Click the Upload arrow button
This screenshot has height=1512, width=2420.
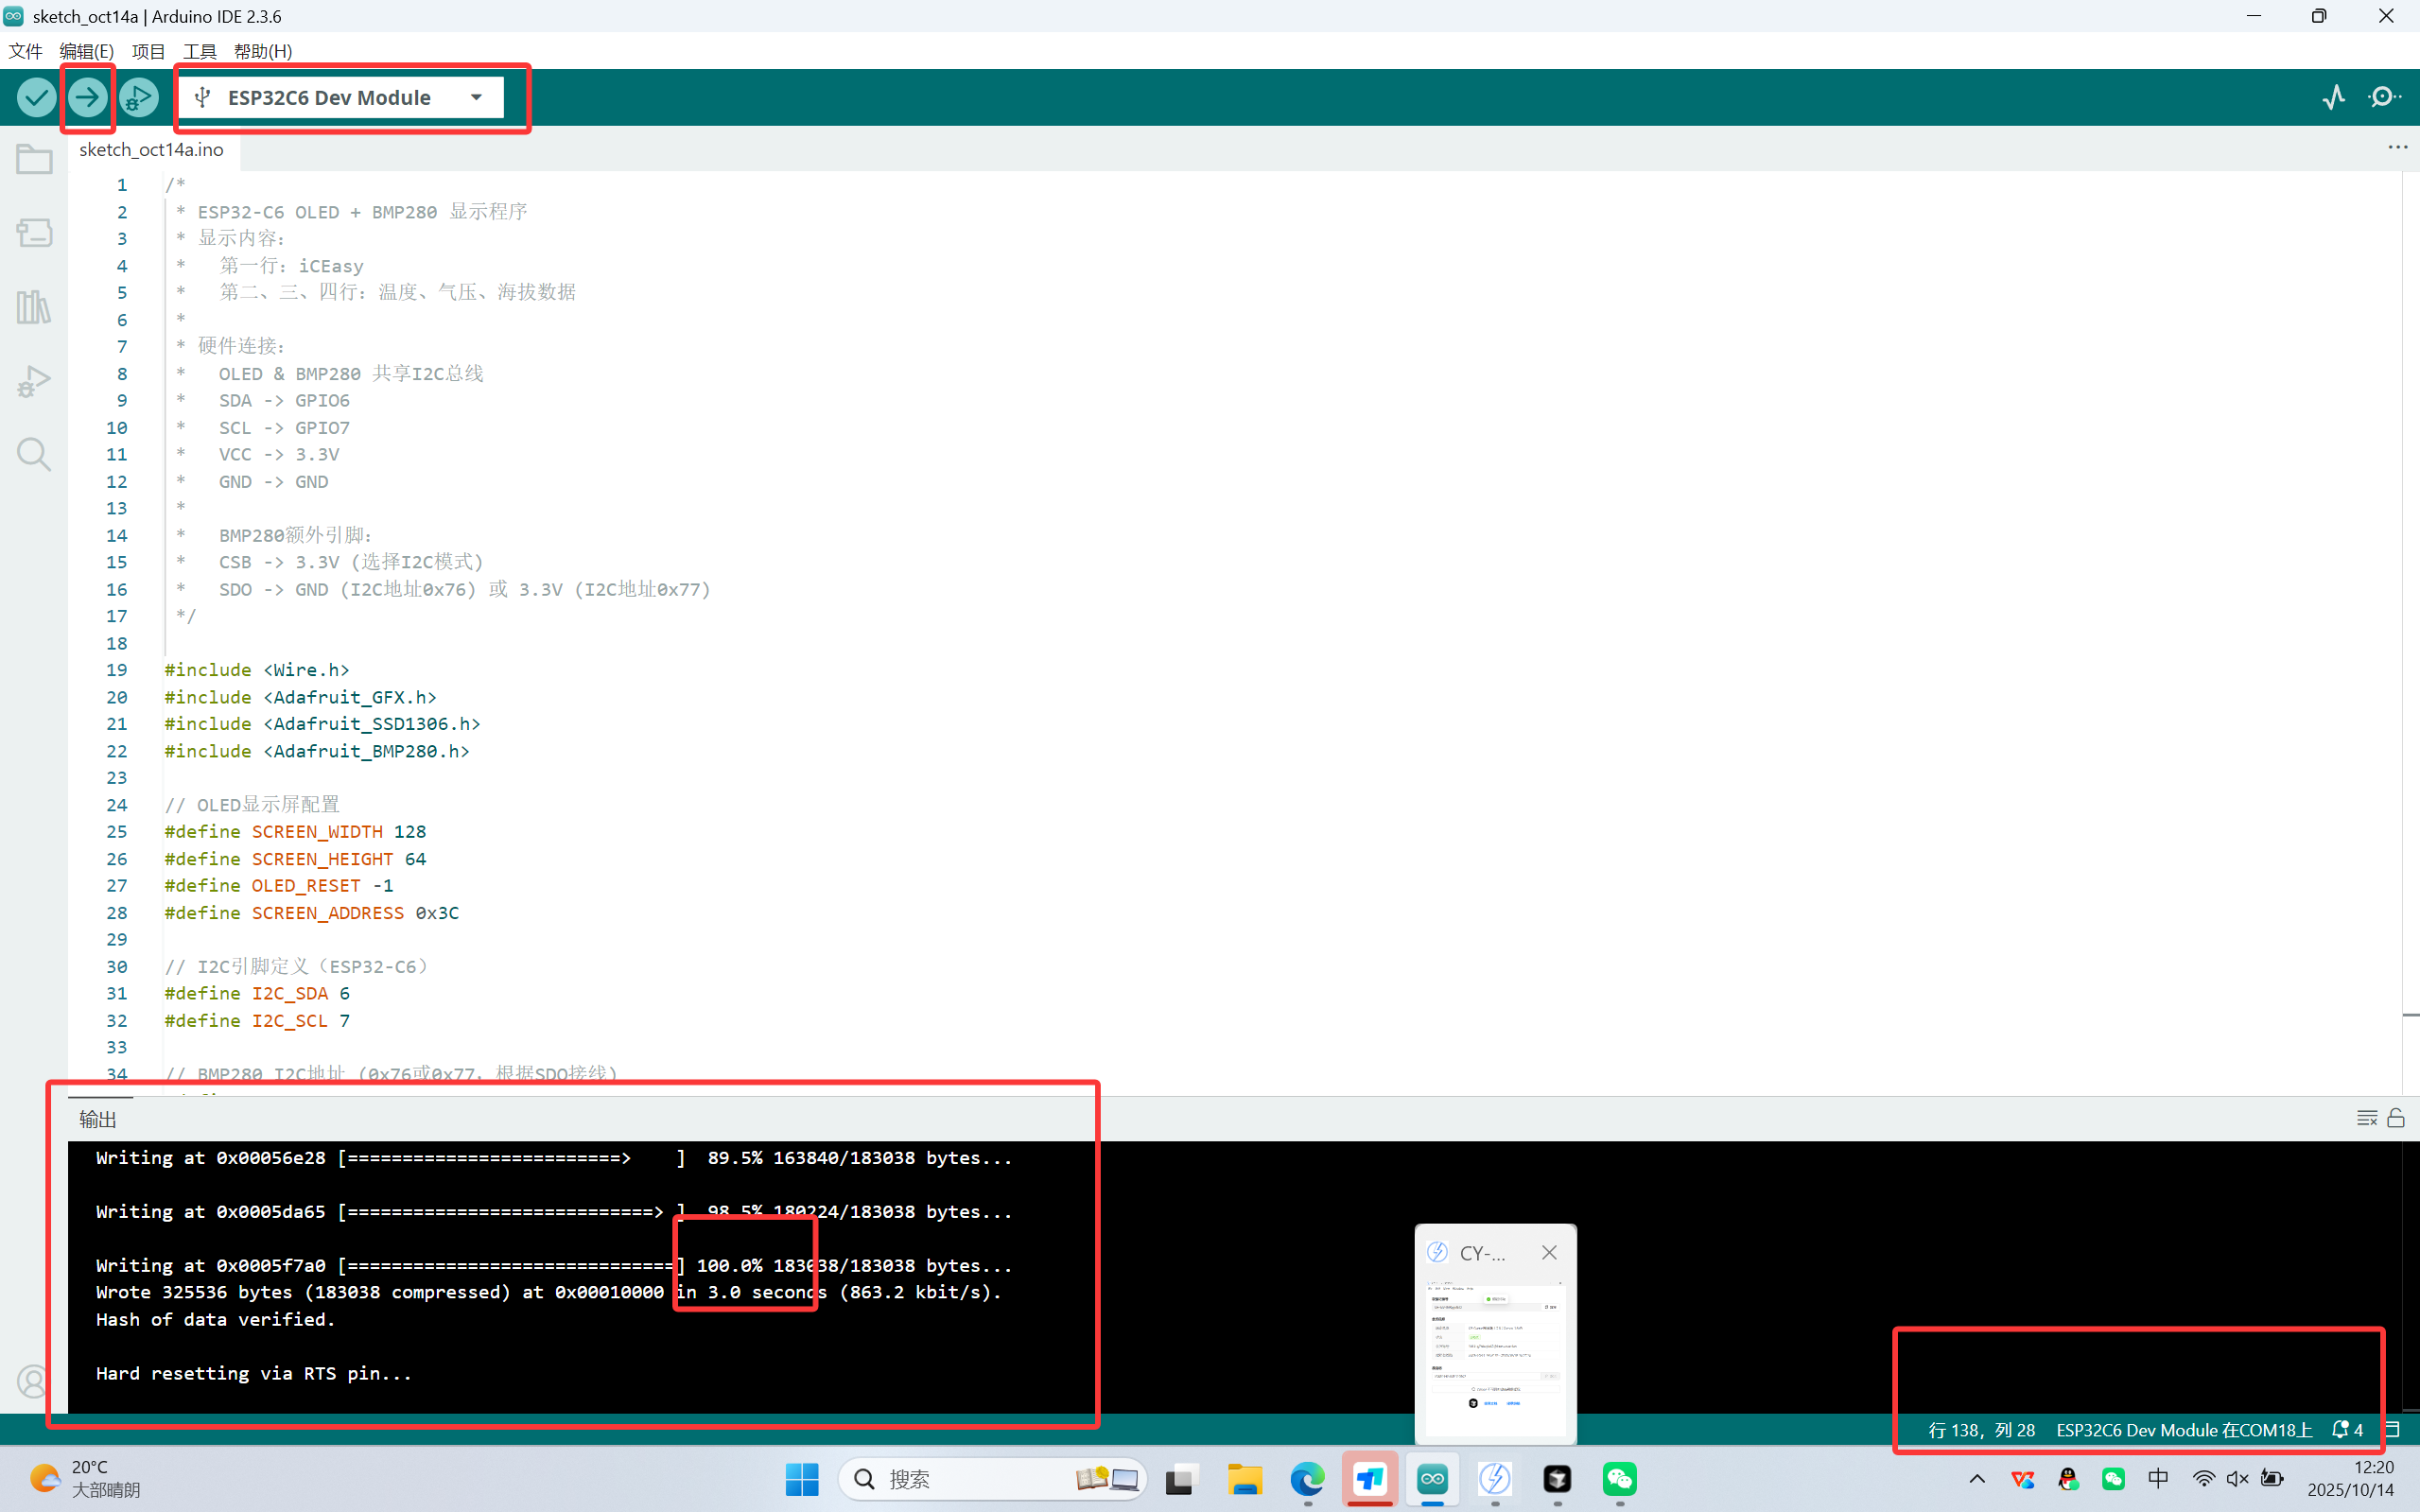pos(88,97)
